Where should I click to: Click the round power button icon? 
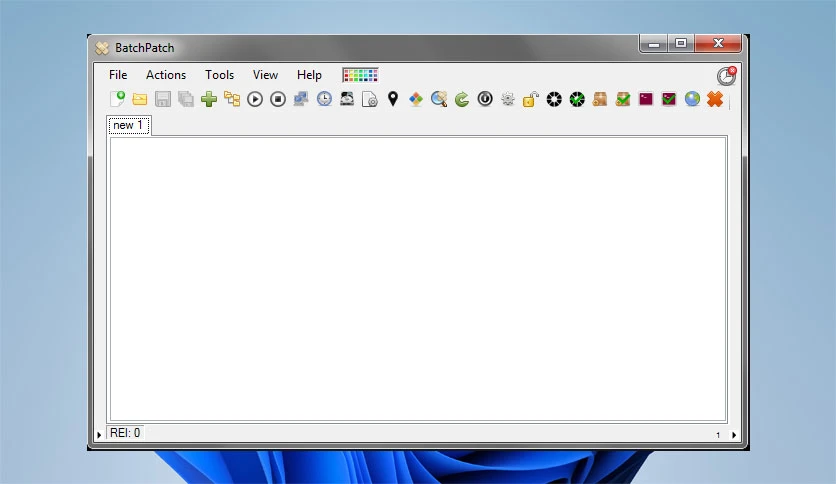tap(485, 99)
